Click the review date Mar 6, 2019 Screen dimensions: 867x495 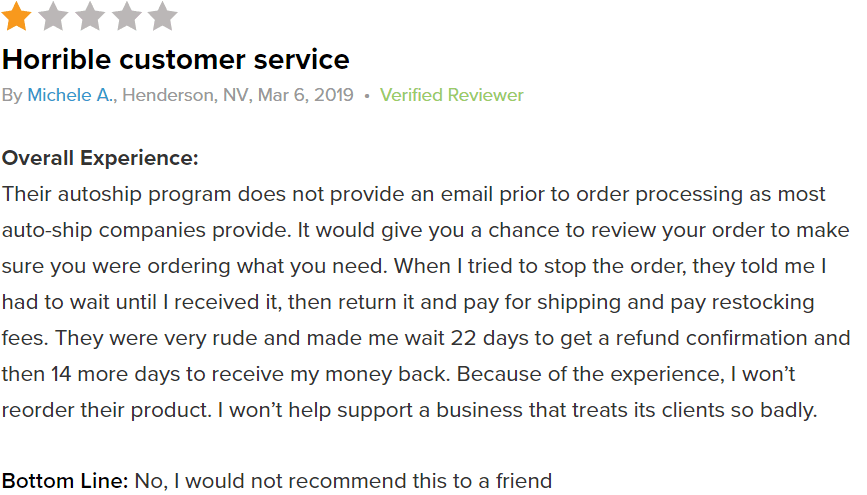point(306,95)
